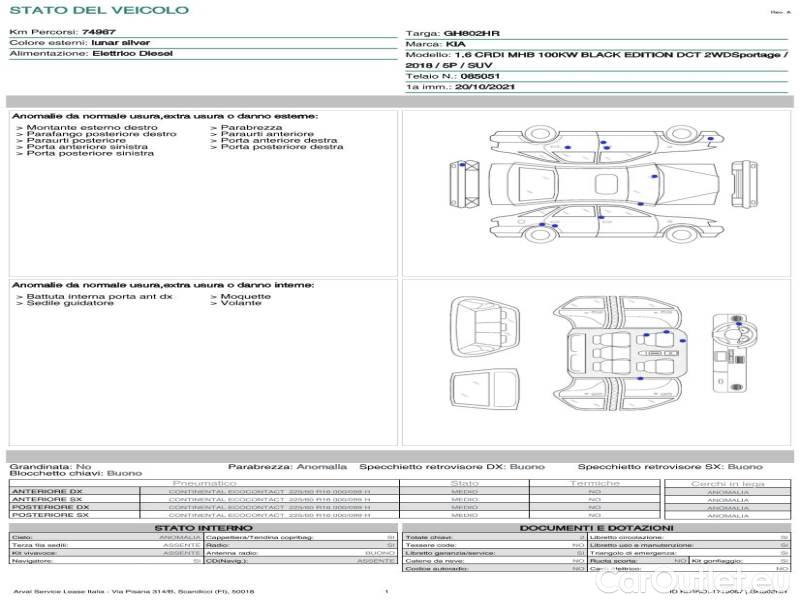Viewport: 800px width, 600px height.
Task: Click the 'Parabrezza: Anomalia' status field
Action: (x=287, y=467)
